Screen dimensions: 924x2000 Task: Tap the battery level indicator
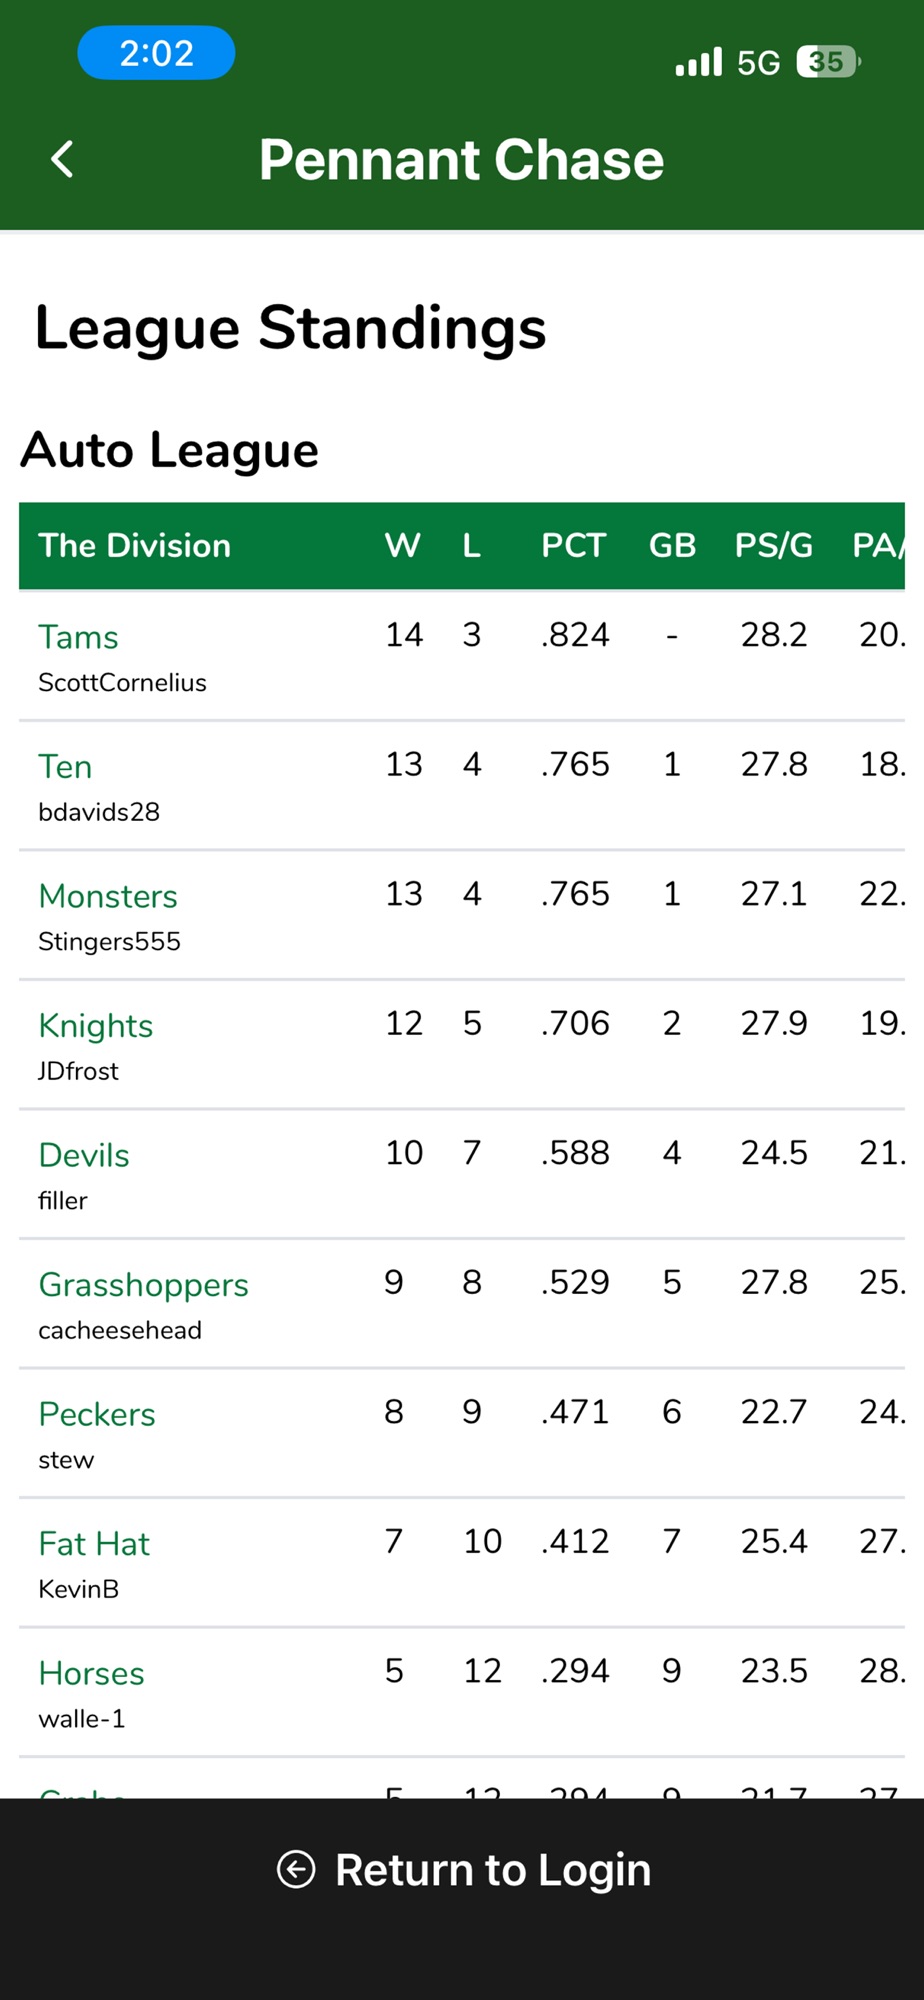[x=828, y=62]
